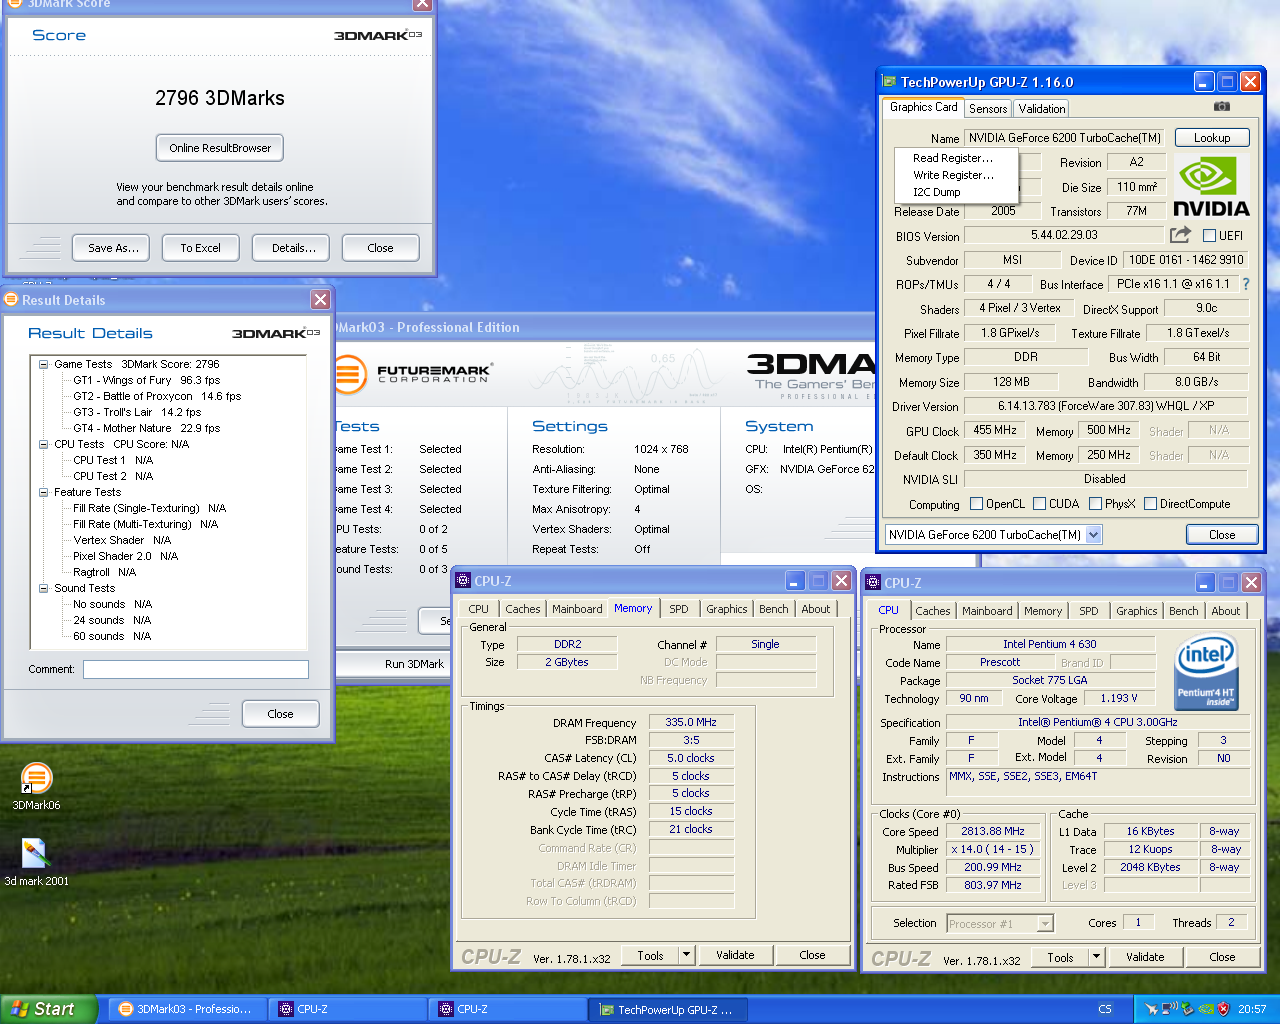The image size is (1280, 1024).
Task: Click the Result Details window title icon
Action: [11, 299]
